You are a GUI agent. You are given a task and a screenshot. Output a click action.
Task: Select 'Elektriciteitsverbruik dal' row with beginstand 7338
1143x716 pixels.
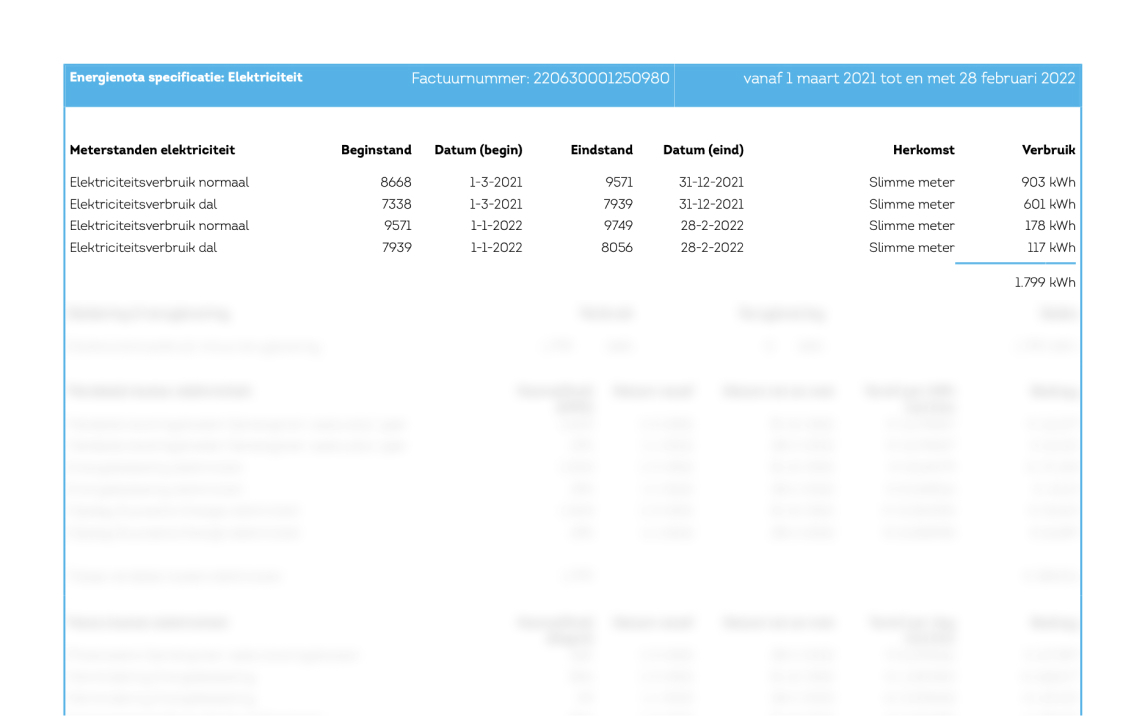click(x=572, y=204)
